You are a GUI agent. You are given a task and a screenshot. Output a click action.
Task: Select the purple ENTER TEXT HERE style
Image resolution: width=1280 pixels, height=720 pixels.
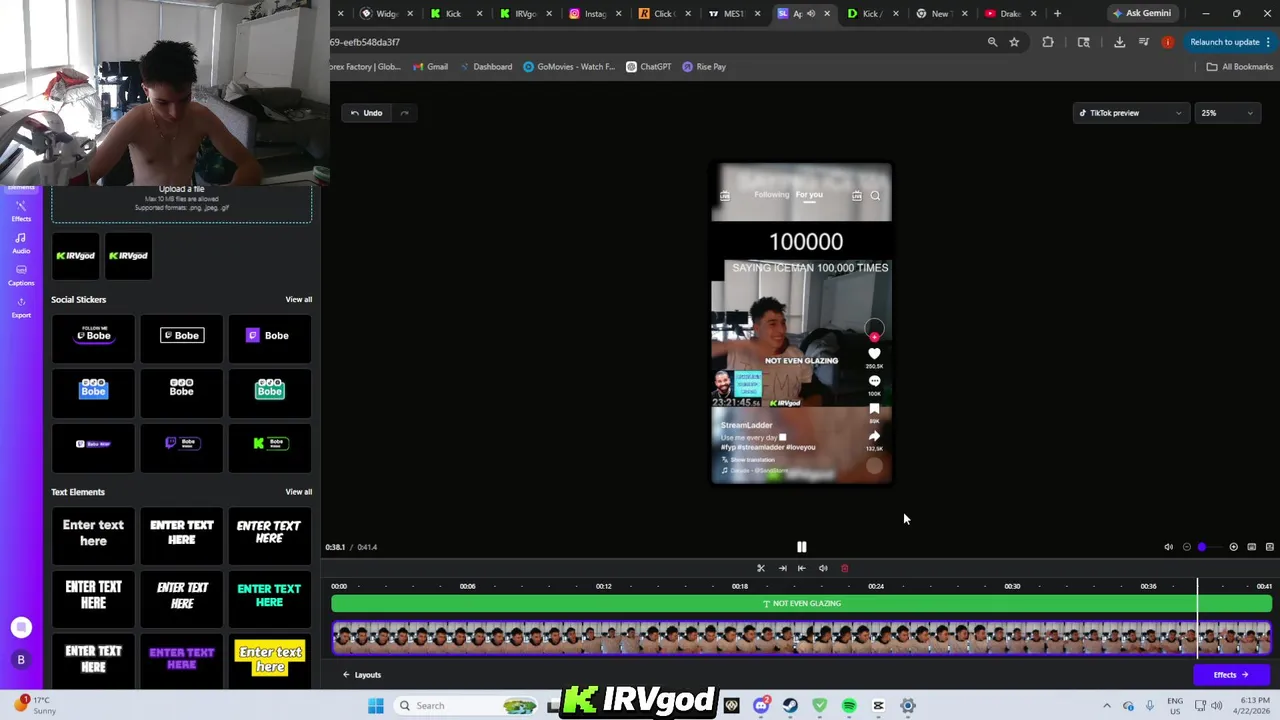(181, 659)
